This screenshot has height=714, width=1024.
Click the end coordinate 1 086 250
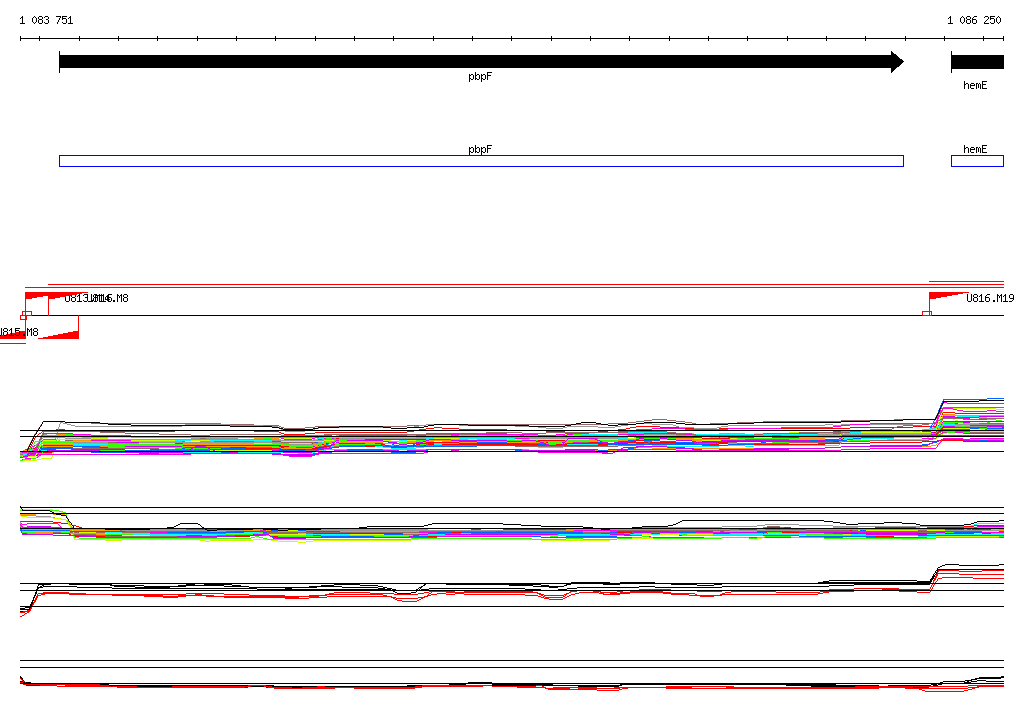pyautogui.click(x=974, y=20)
